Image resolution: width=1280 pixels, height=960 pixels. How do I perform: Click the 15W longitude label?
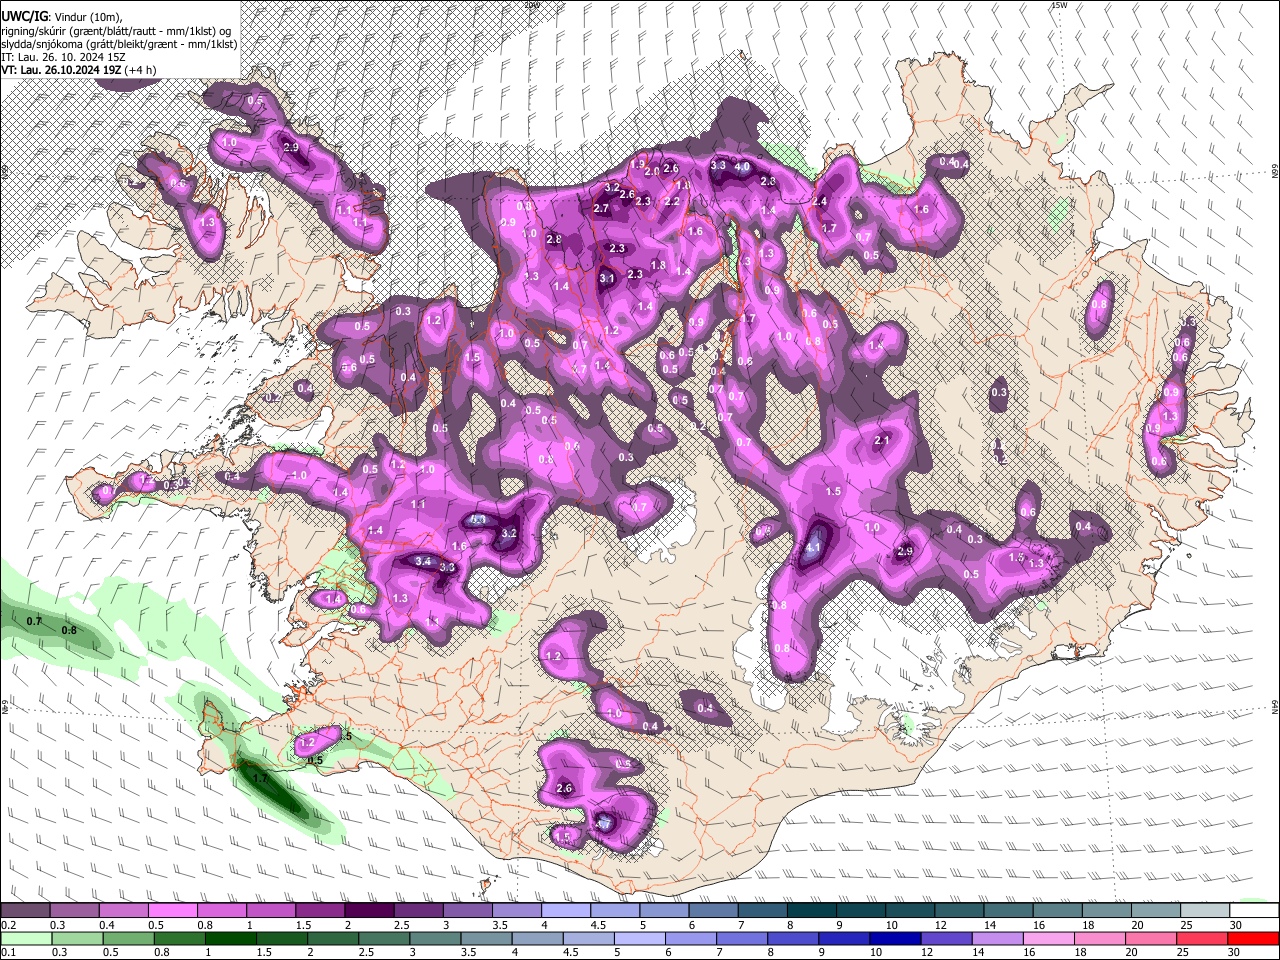[1060, 6]
